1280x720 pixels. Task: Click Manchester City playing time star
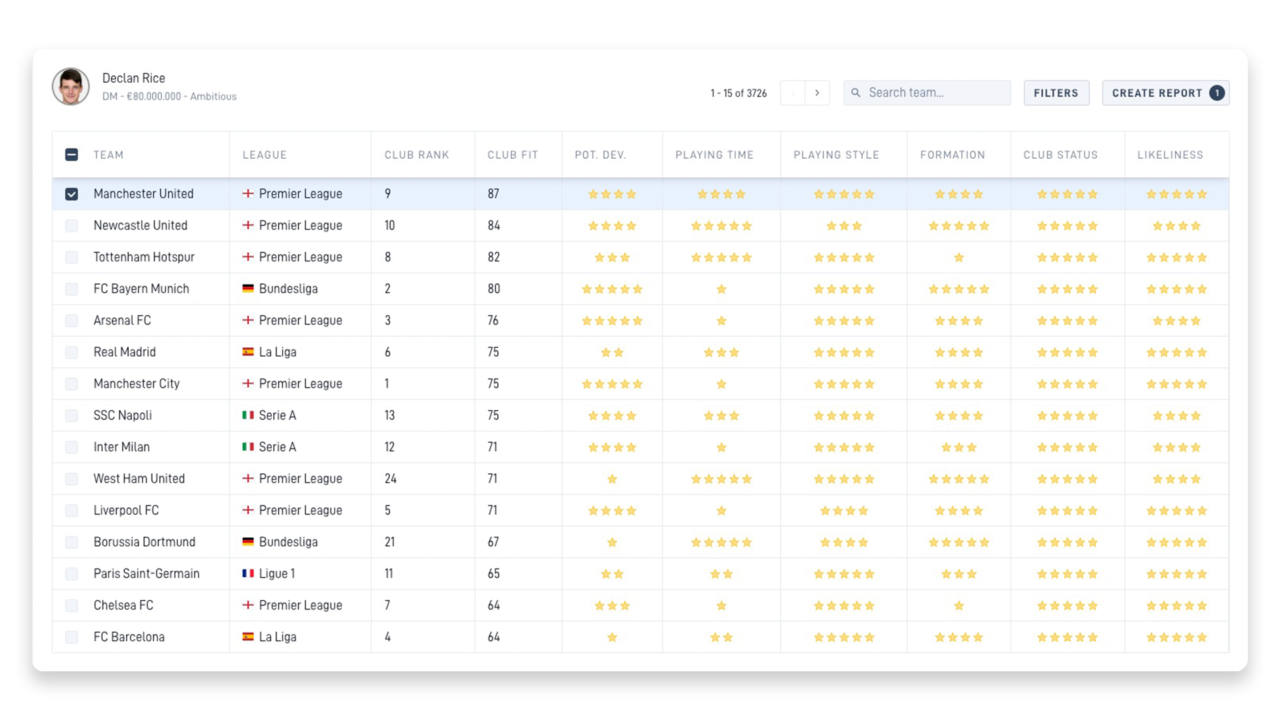pos(721,384)
